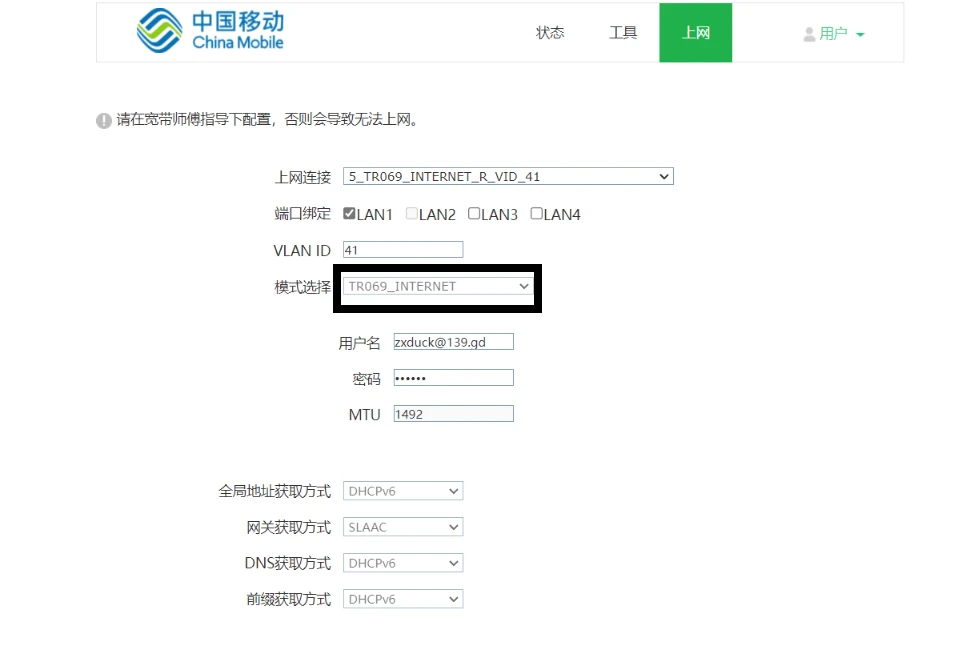The width and height of the screenshot is (958, 654).
Task: Expand the 上网连接 connection dropdown
Action: click(508, 177)
